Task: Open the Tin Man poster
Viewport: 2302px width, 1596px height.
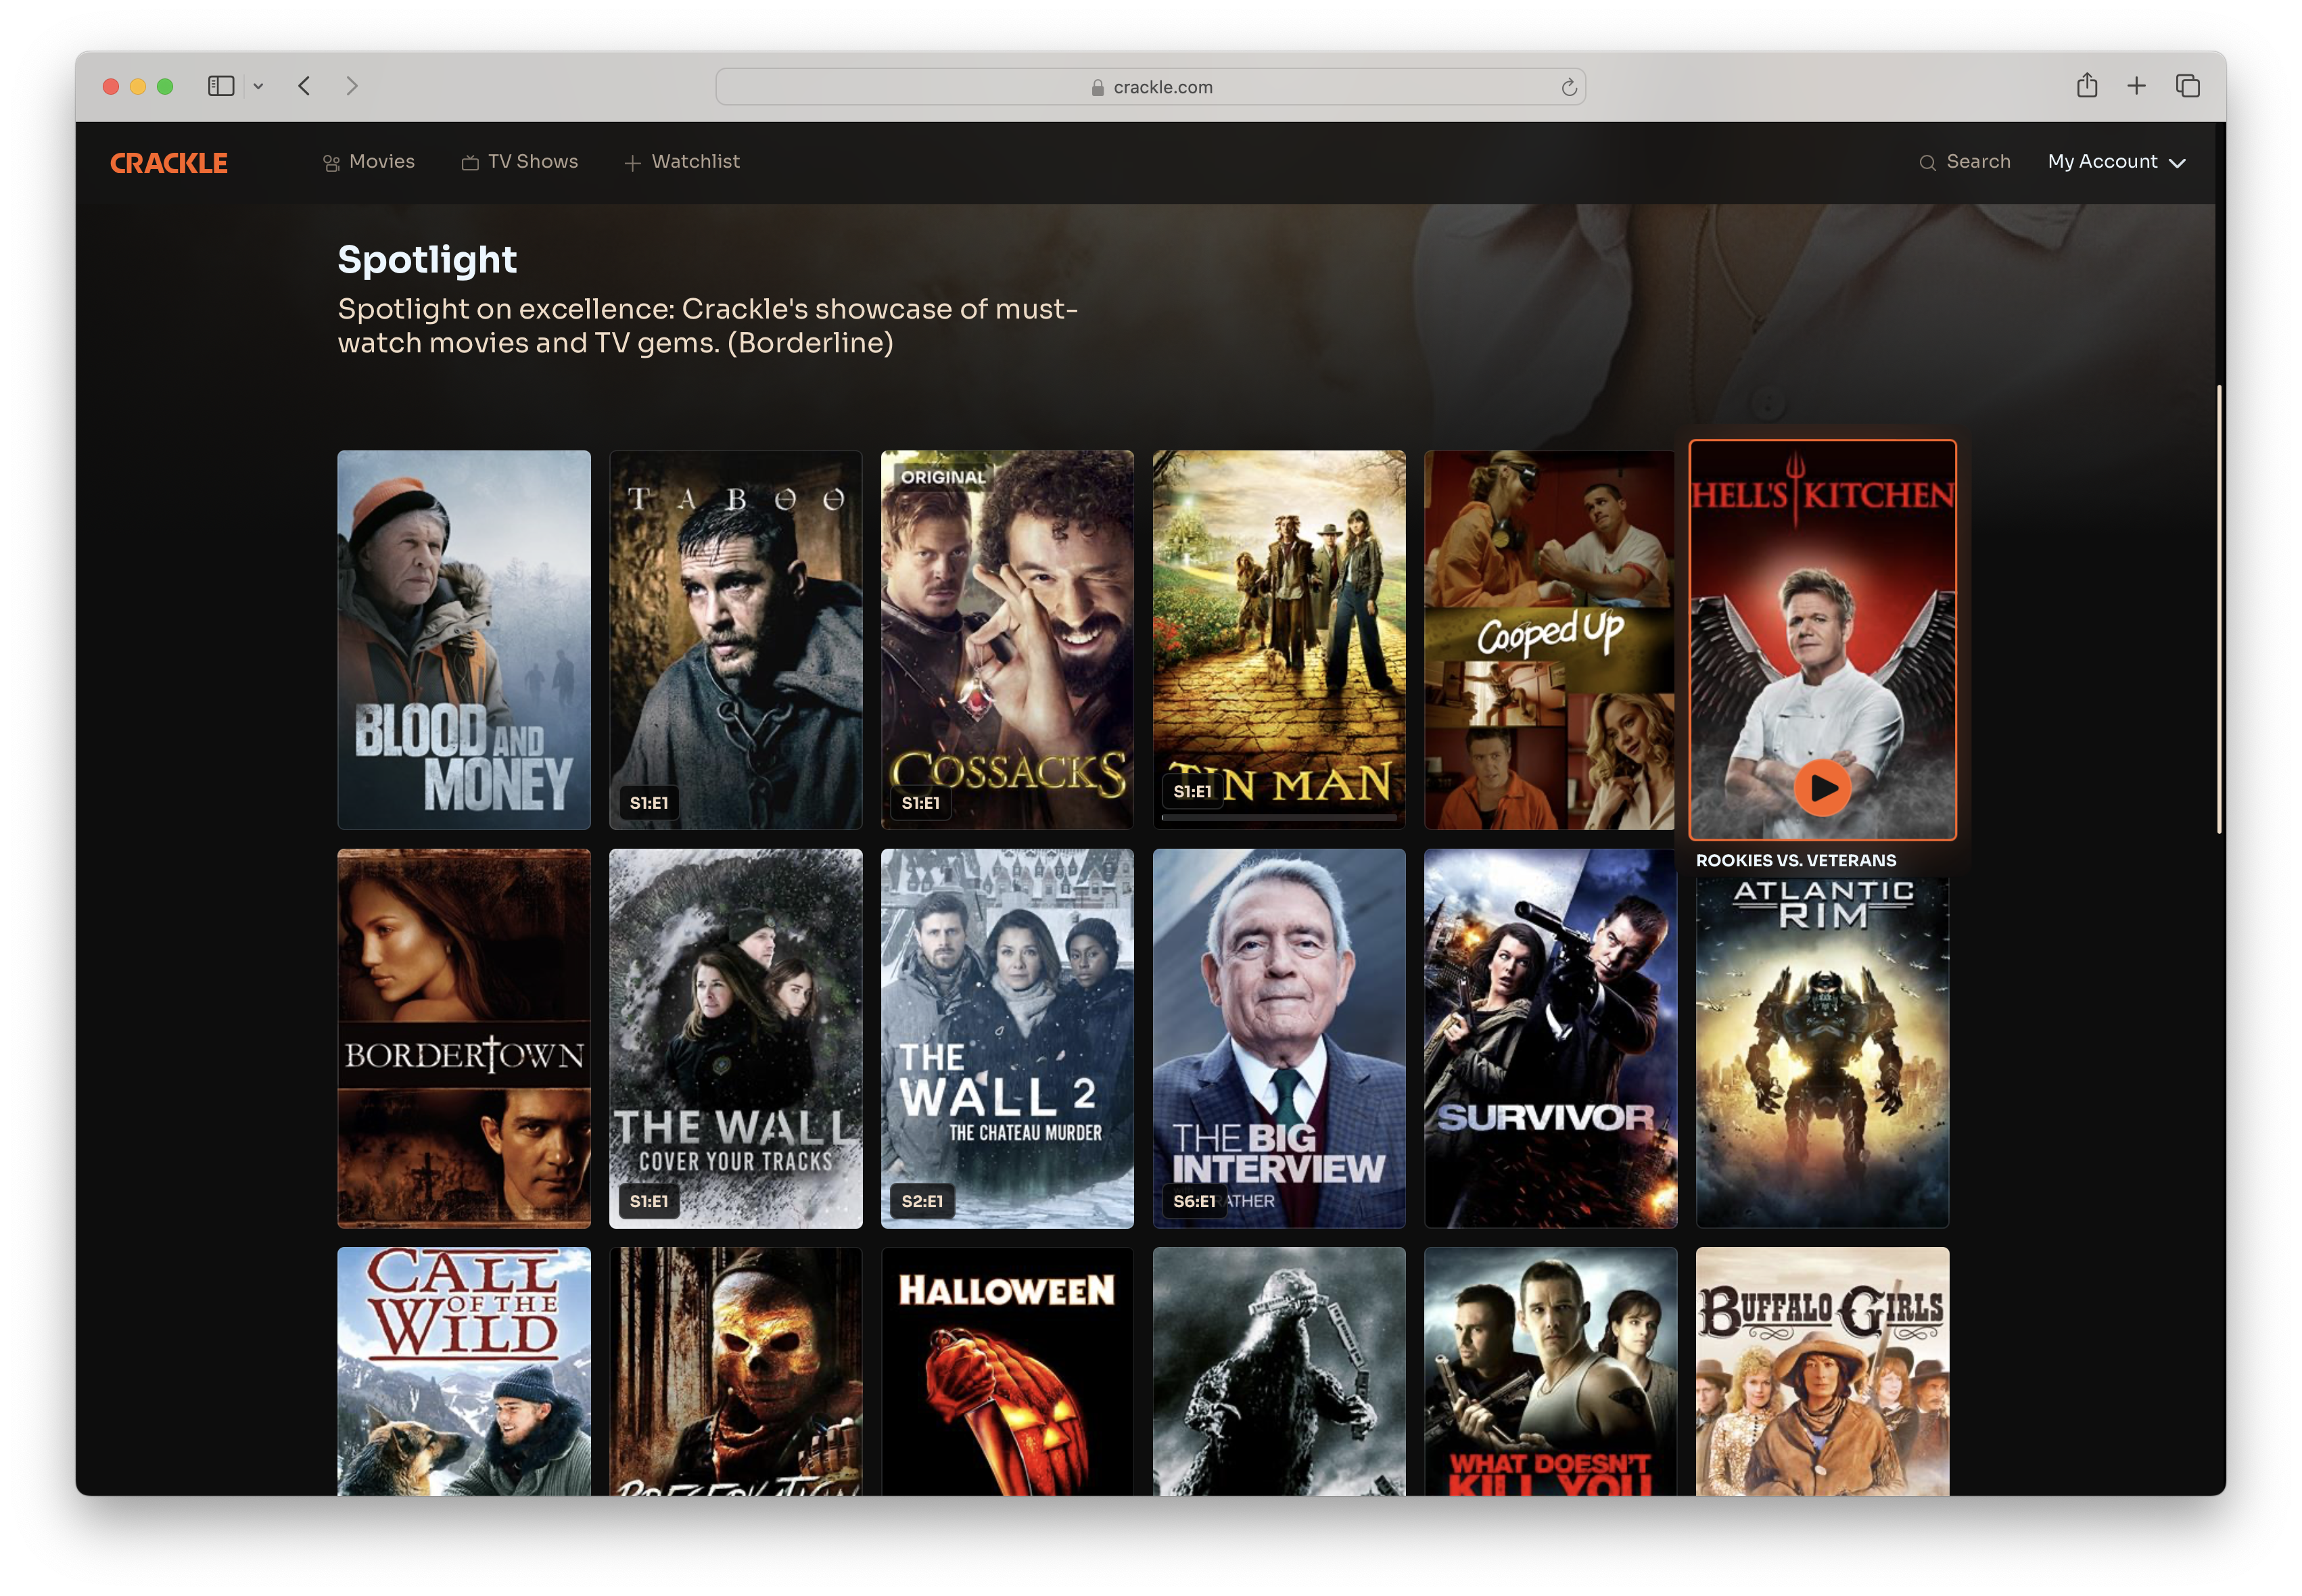Action: pyautogui.click(x=1279, y=640)
